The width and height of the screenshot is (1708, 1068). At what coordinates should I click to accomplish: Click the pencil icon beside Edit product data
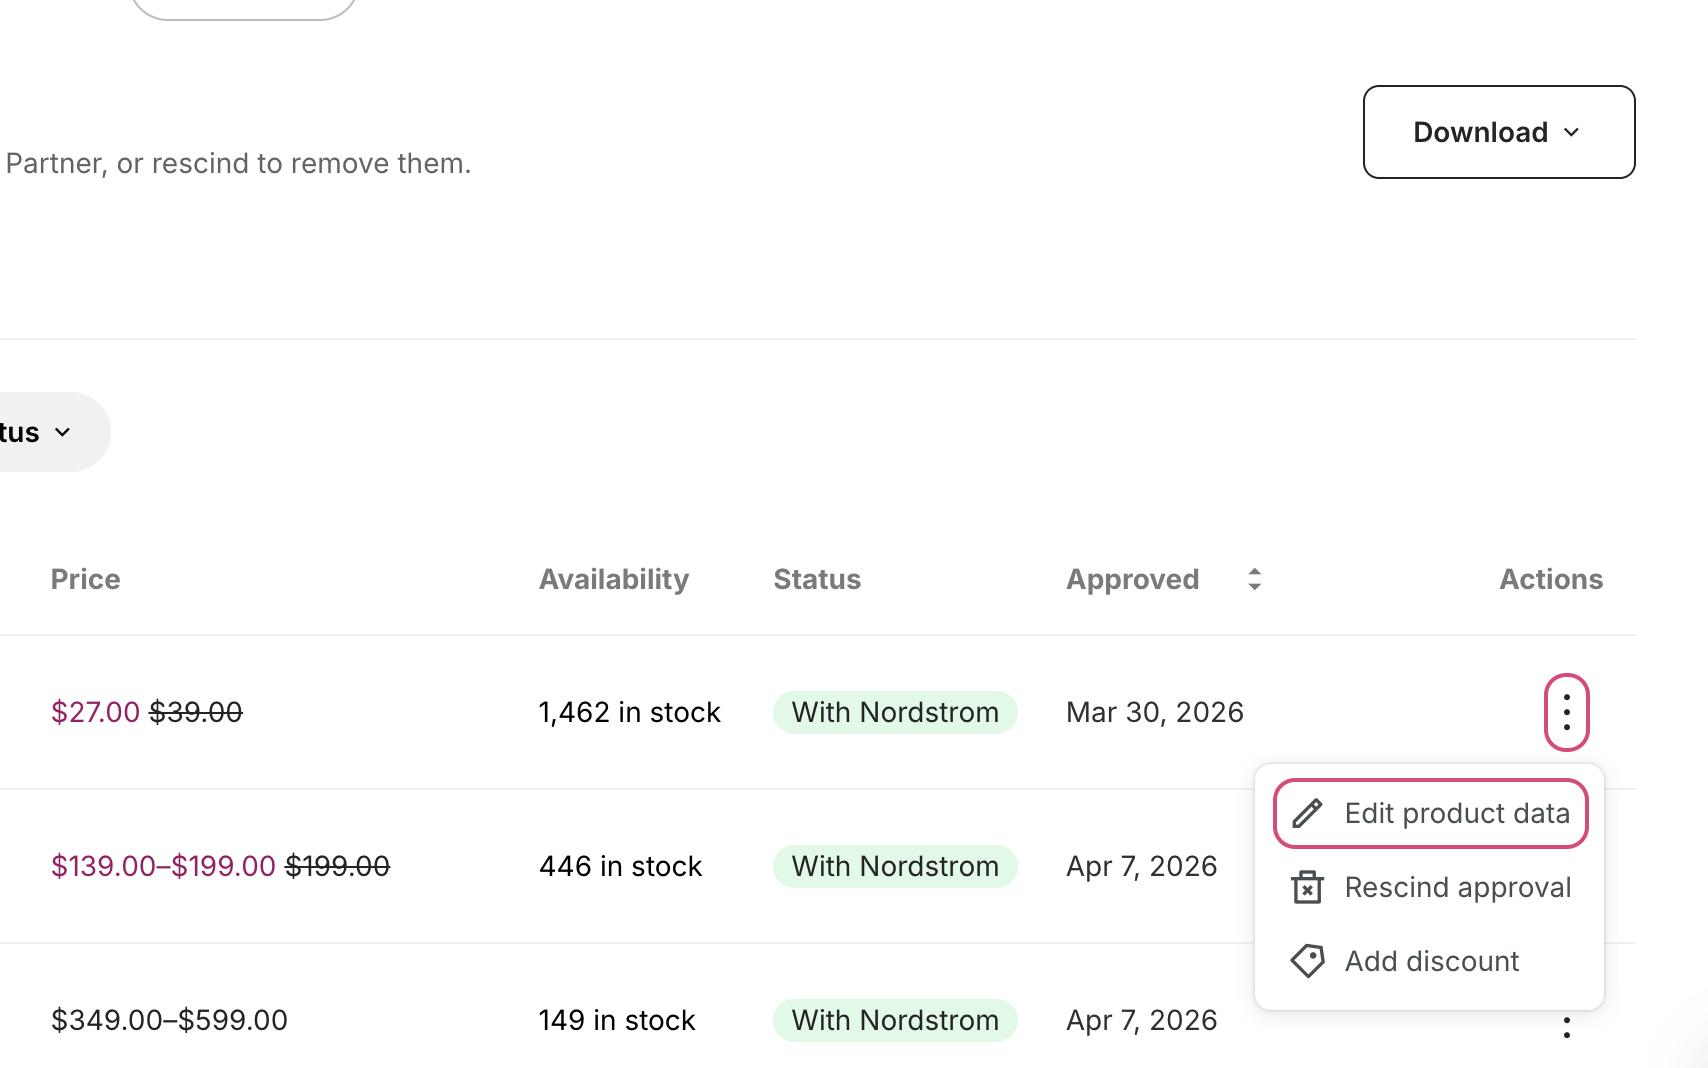[x=1307, y=813]
